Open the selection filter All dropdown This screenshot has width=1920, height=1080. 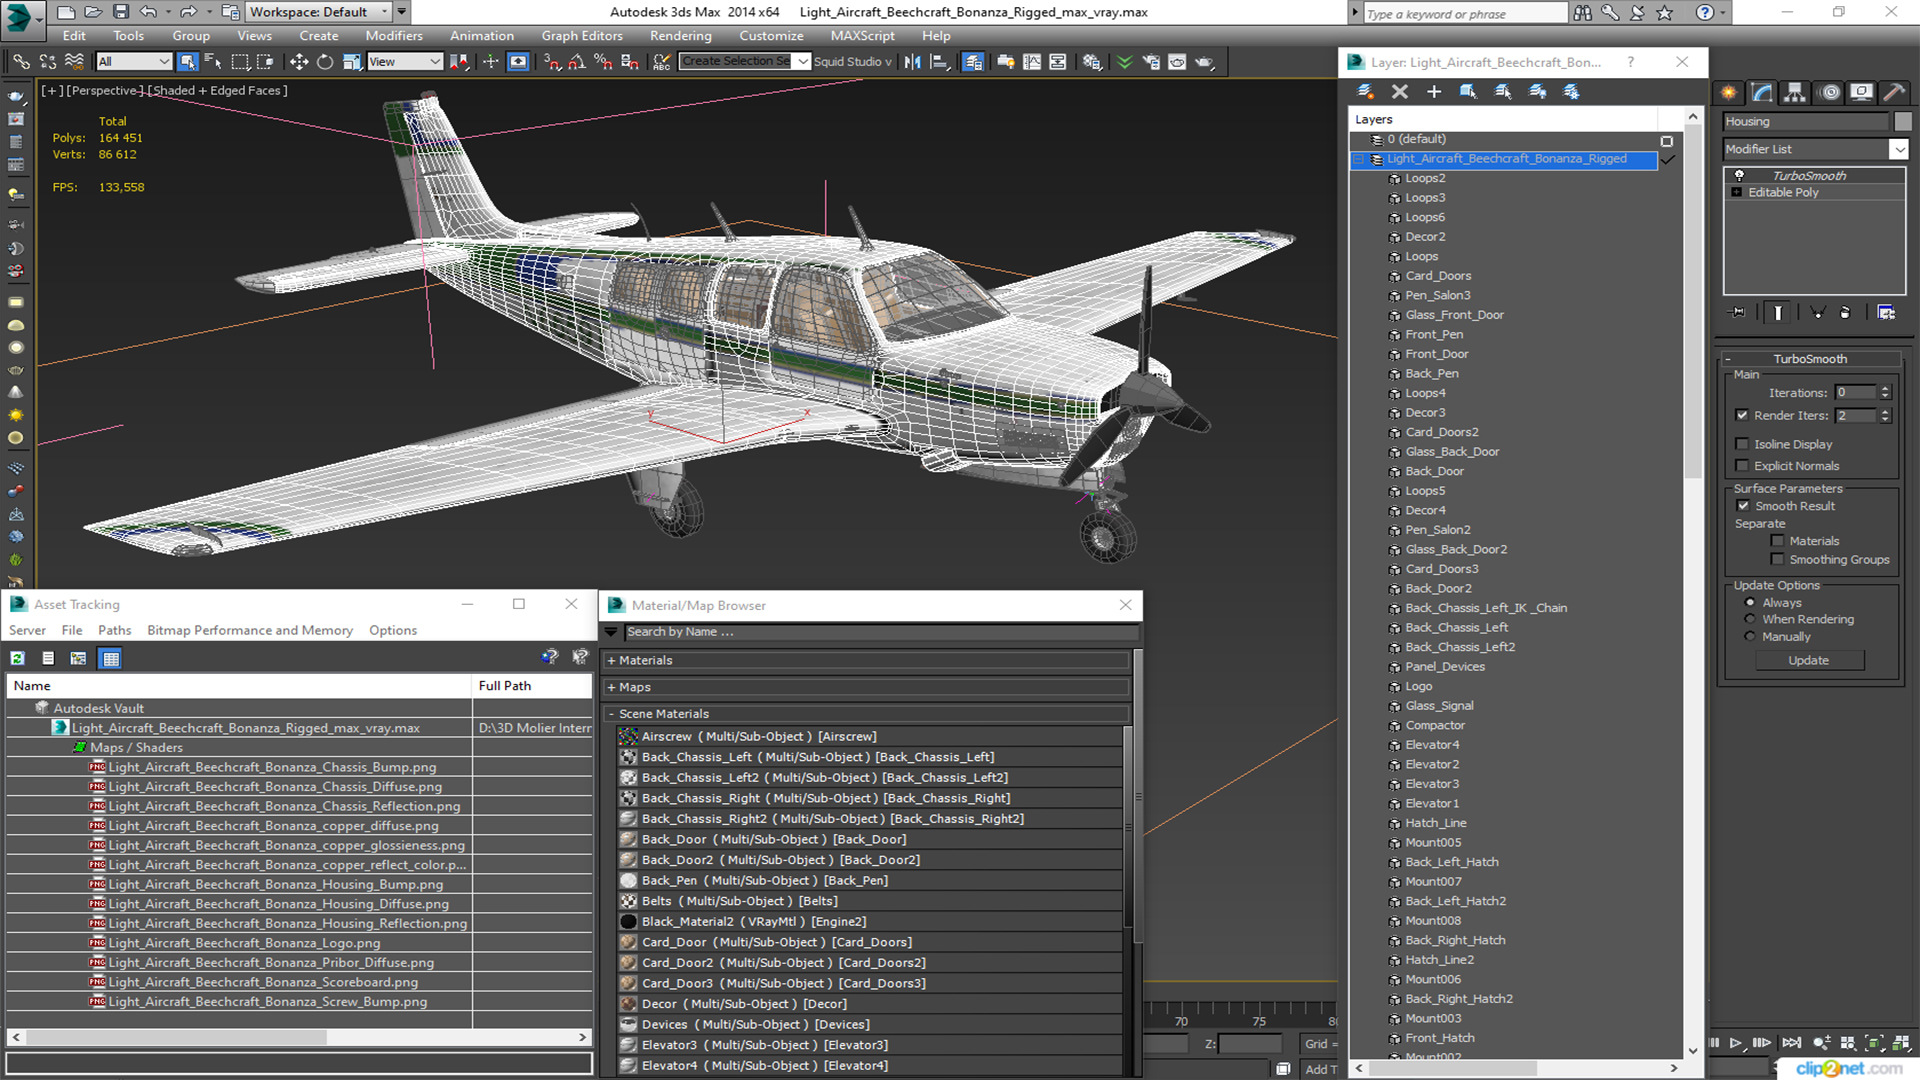click(x=134, y=62)
